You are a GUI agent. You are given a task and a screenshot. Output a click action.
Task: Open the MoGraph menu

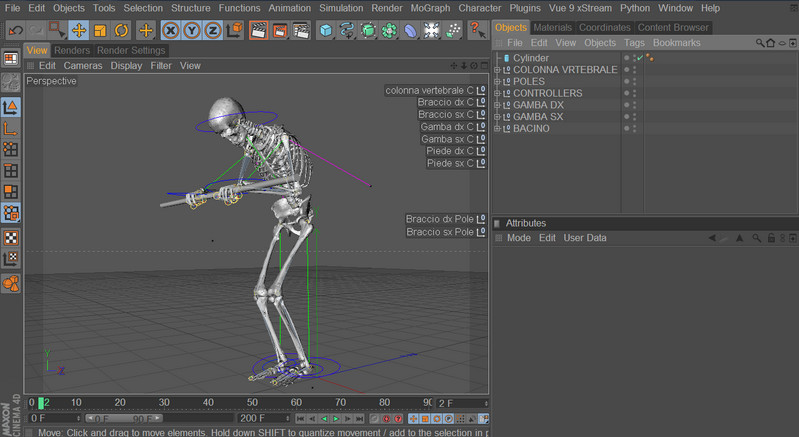pos(430,8)
